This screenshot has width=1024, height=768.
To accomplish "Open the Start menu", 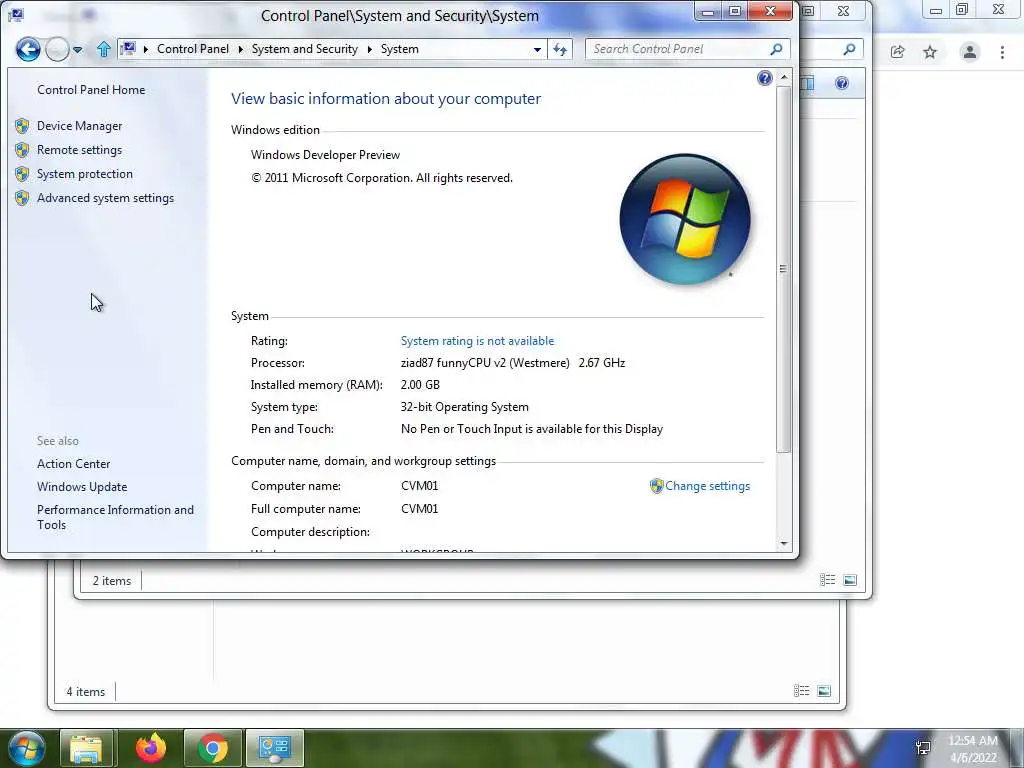I will pos(27,748).
